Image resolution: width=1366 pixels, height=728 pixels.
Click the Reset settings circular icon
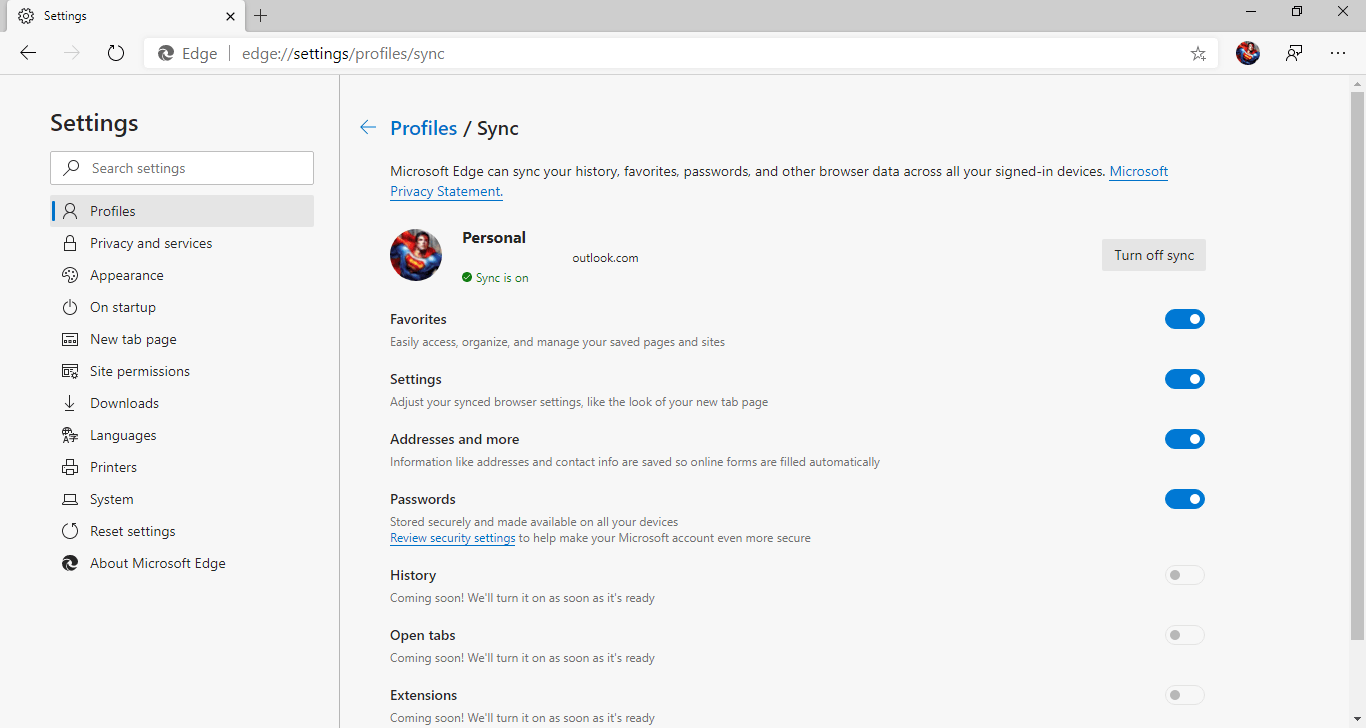pos(70,531)
